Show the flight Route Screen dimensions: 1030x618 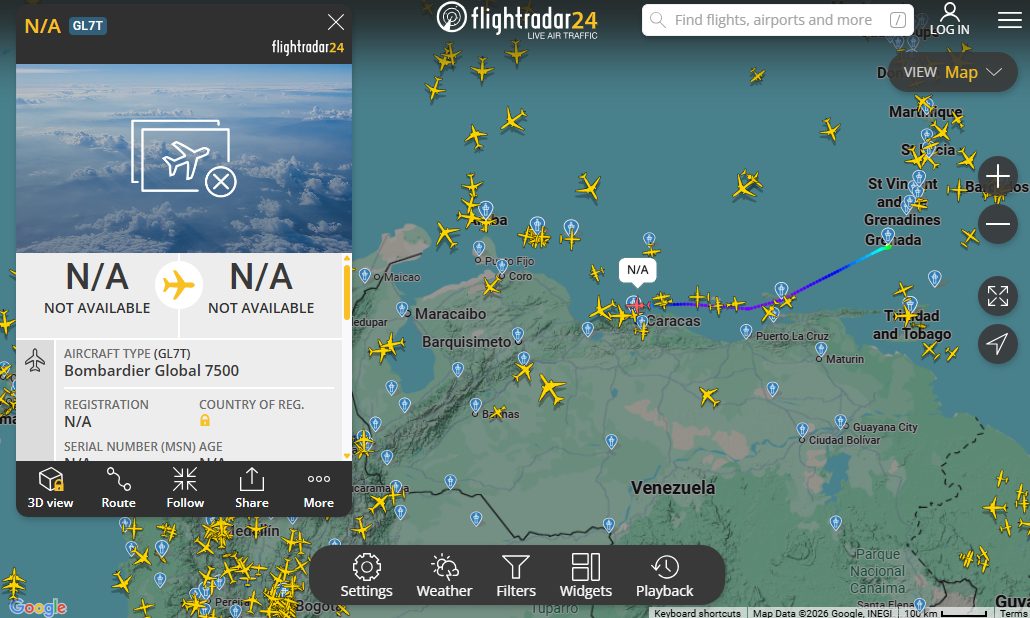tap(118, 488)
